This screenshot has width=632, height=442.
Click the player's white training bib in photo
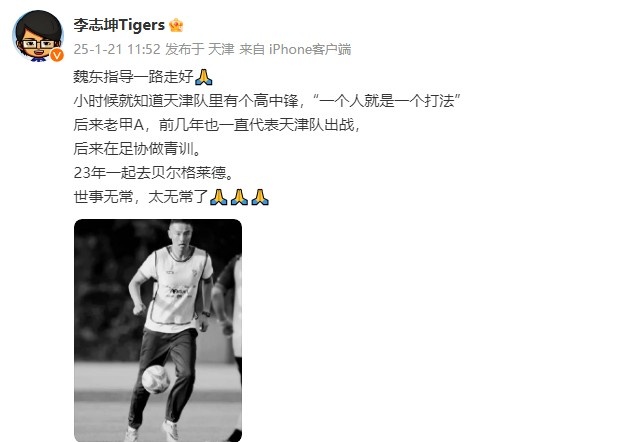point(177,287)
